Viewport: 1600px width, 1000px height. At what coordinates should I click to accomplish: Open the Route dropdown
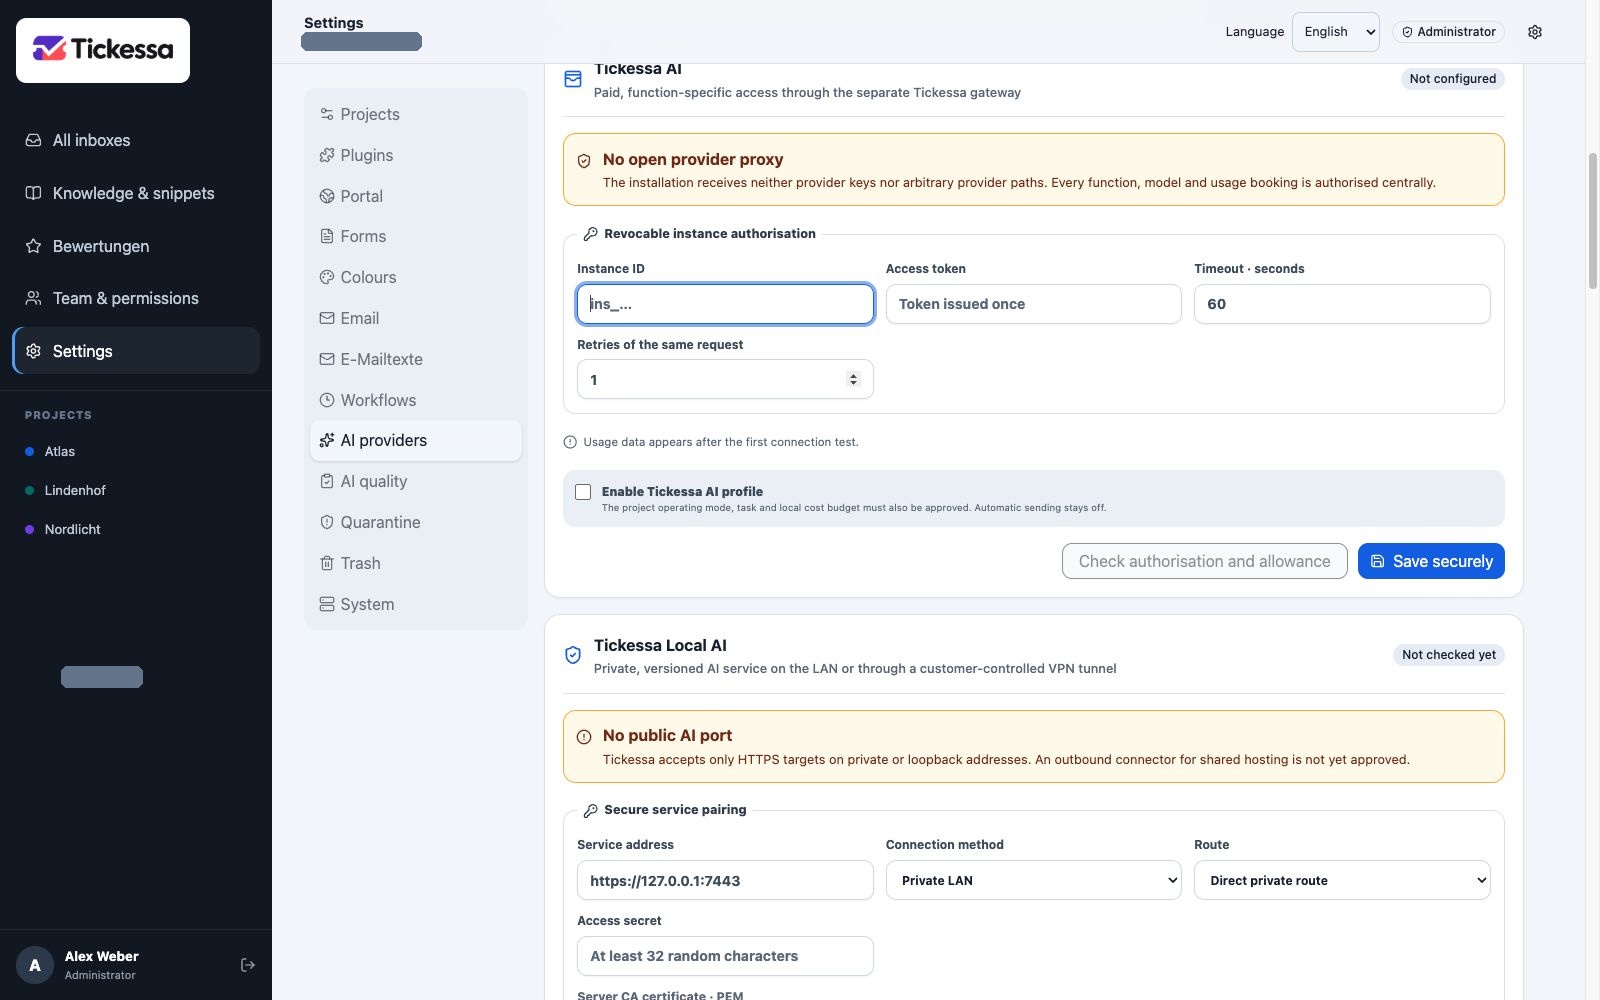(1342, 881)
